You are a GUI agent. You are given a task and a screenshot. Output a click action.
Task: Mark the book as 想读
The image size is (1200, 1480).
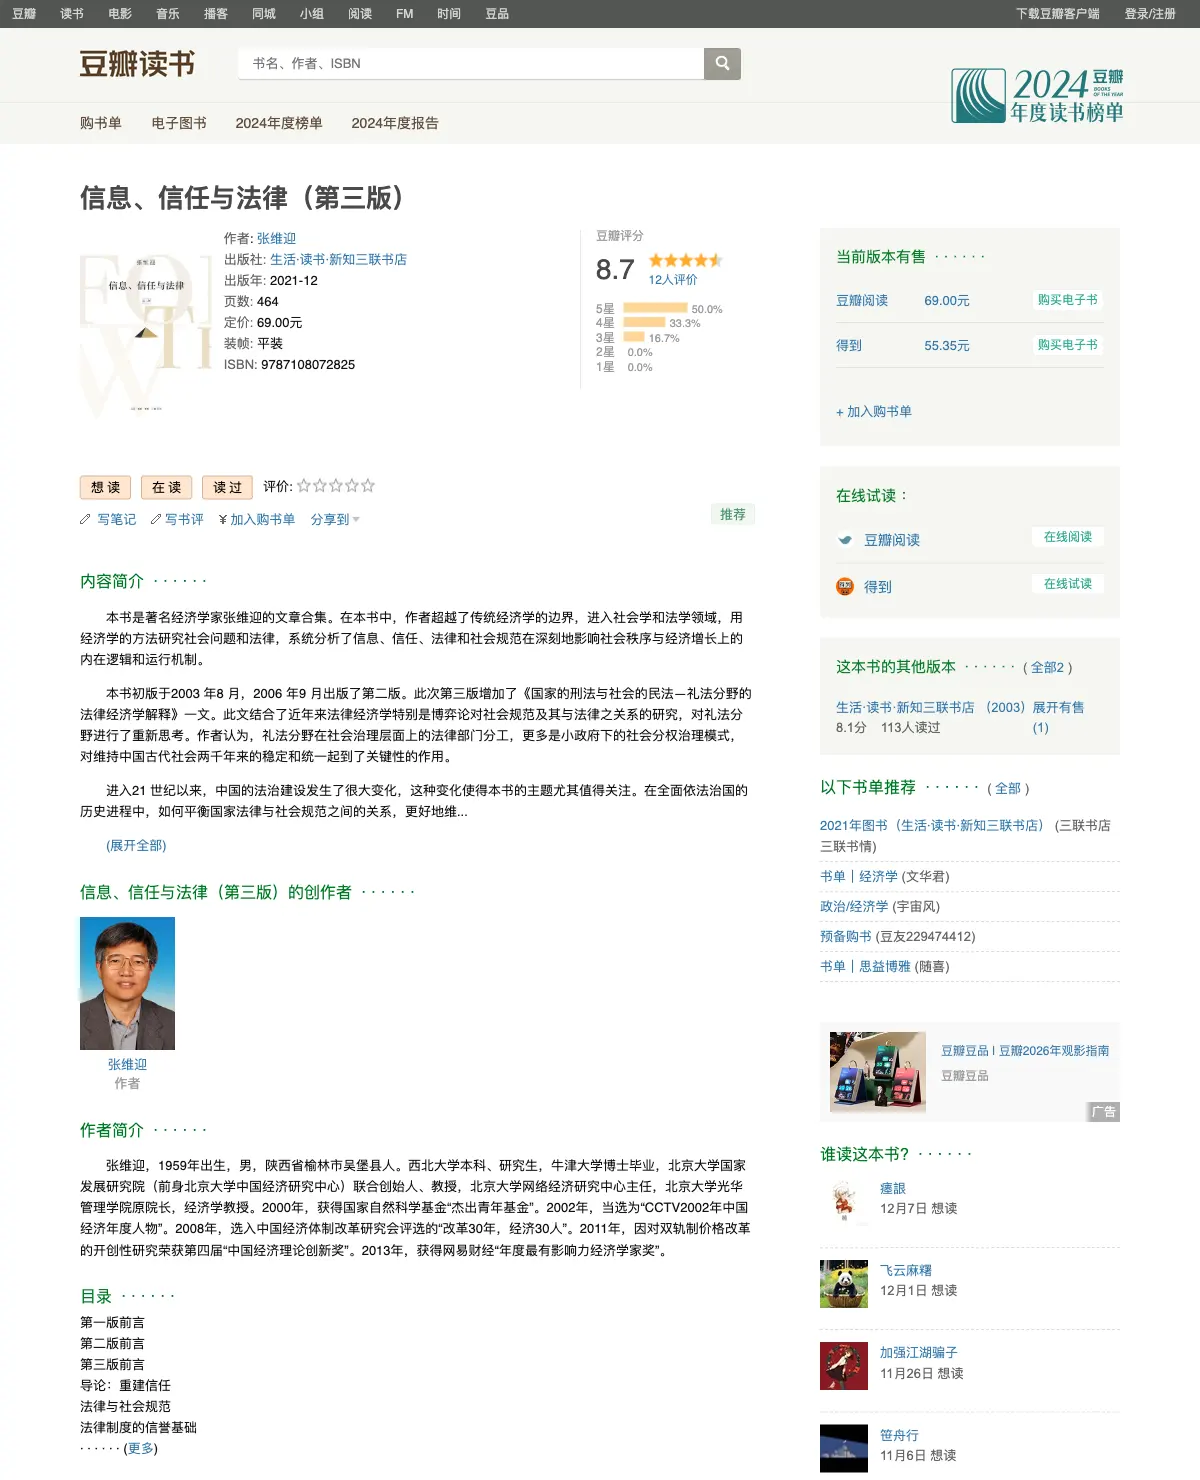tap(106, 487)
